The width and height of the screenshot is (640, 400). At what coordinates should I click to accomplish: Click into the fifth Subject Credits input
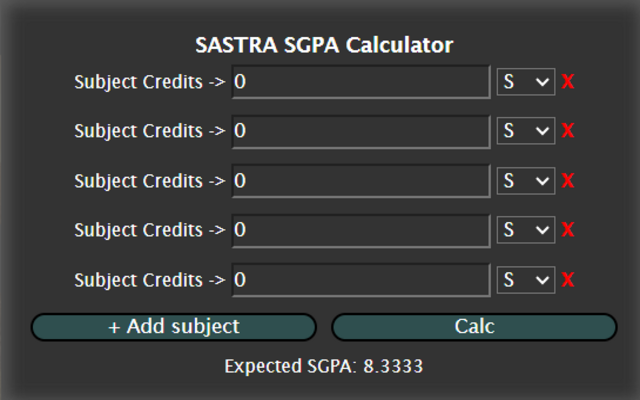coord(361,280)
